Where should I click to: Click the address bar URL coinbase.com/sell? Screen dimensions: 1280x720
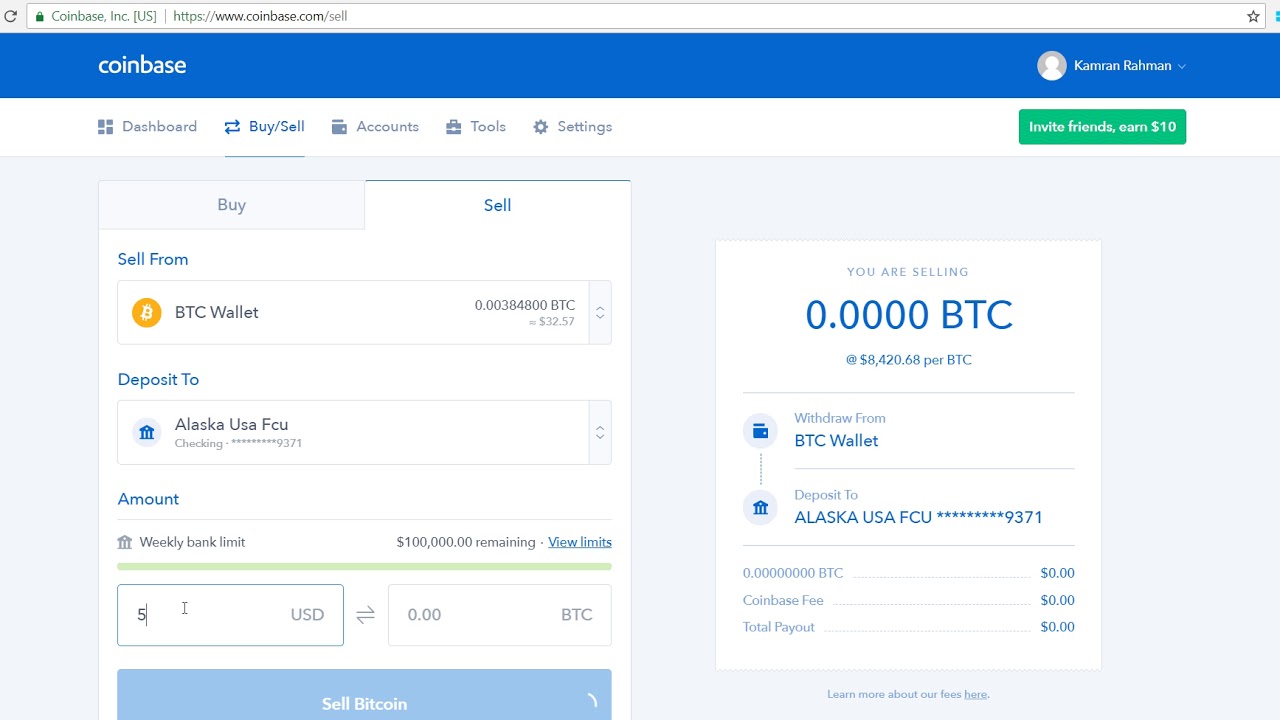click(260, 16)
